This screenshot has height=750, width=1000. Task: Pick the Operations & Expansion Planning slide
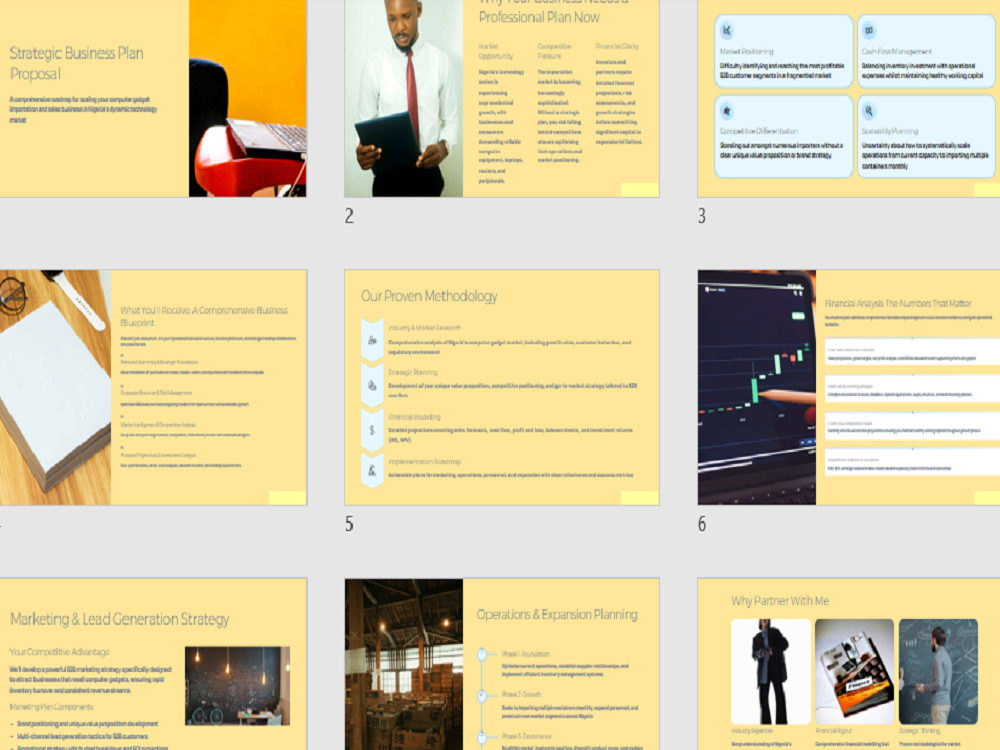pyautogui.click(x=502, y=664)
